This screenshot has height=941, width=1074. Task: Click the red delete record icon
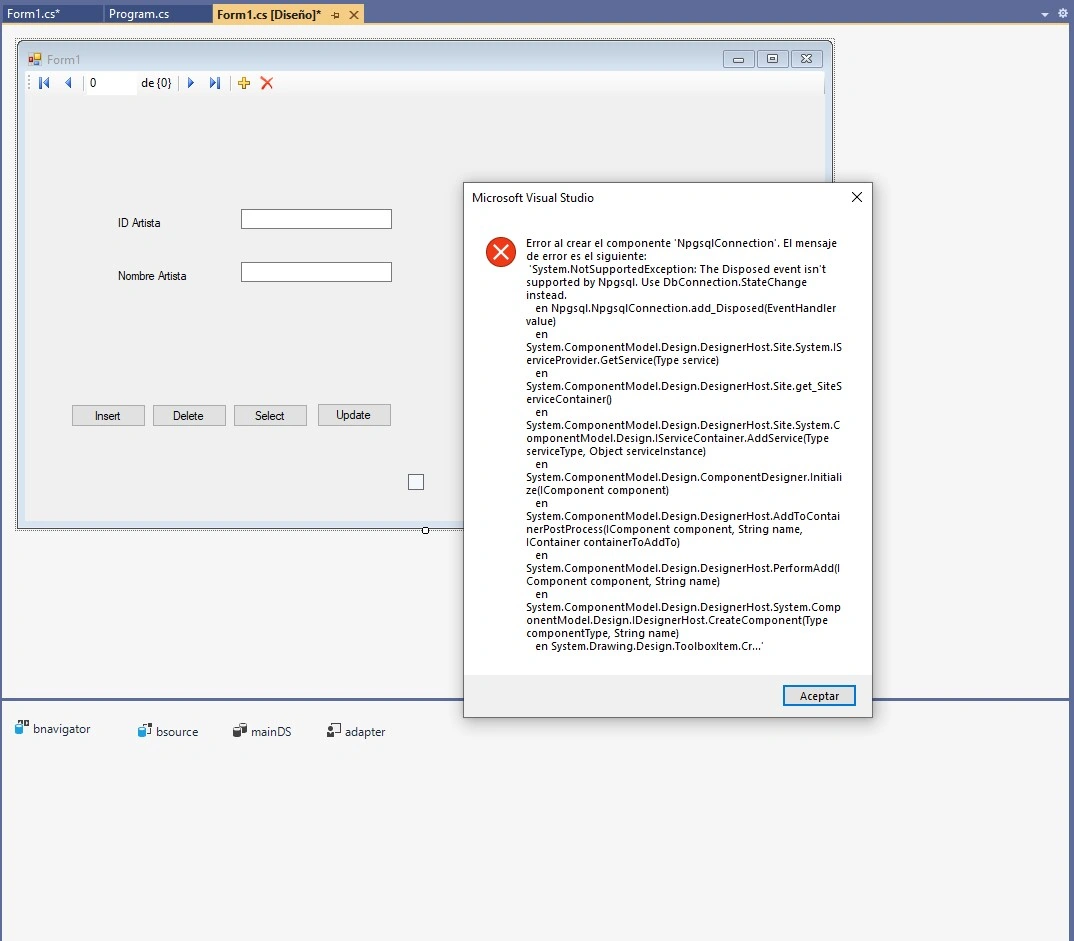coord(267,83)
